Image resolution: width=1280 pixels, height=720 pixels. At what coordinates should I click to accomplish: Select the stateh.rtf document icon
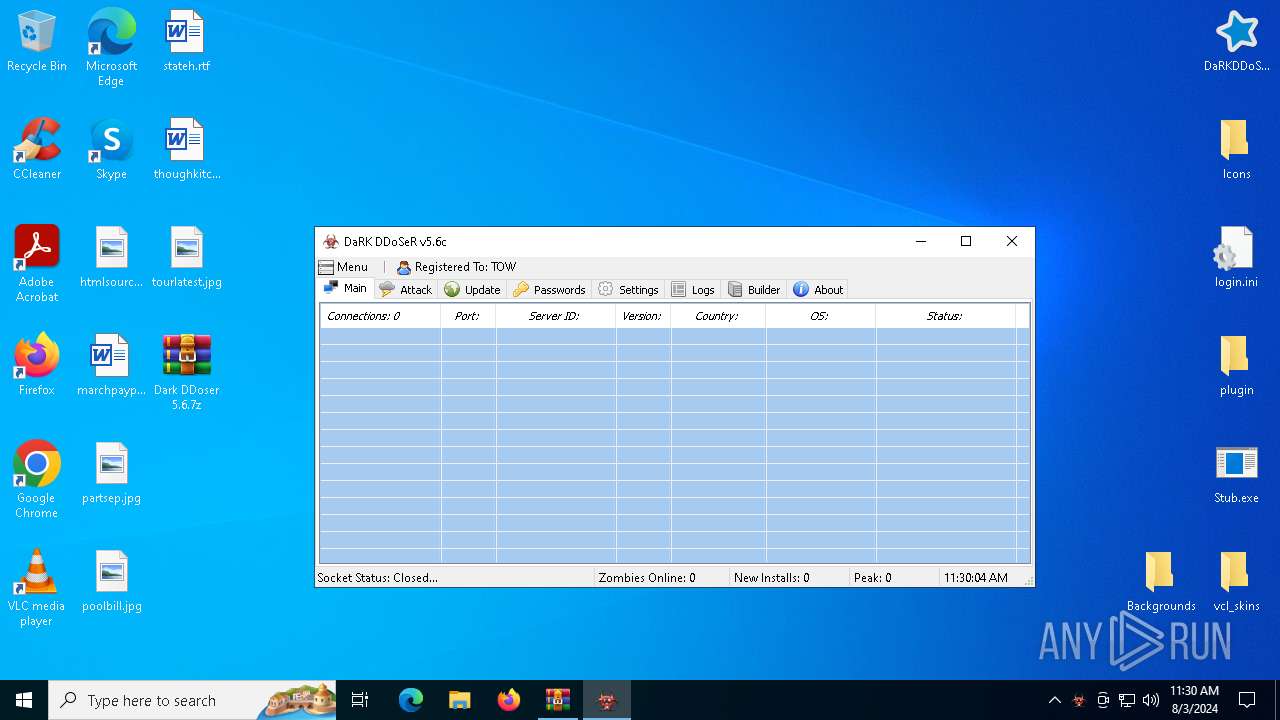[186, 42]
